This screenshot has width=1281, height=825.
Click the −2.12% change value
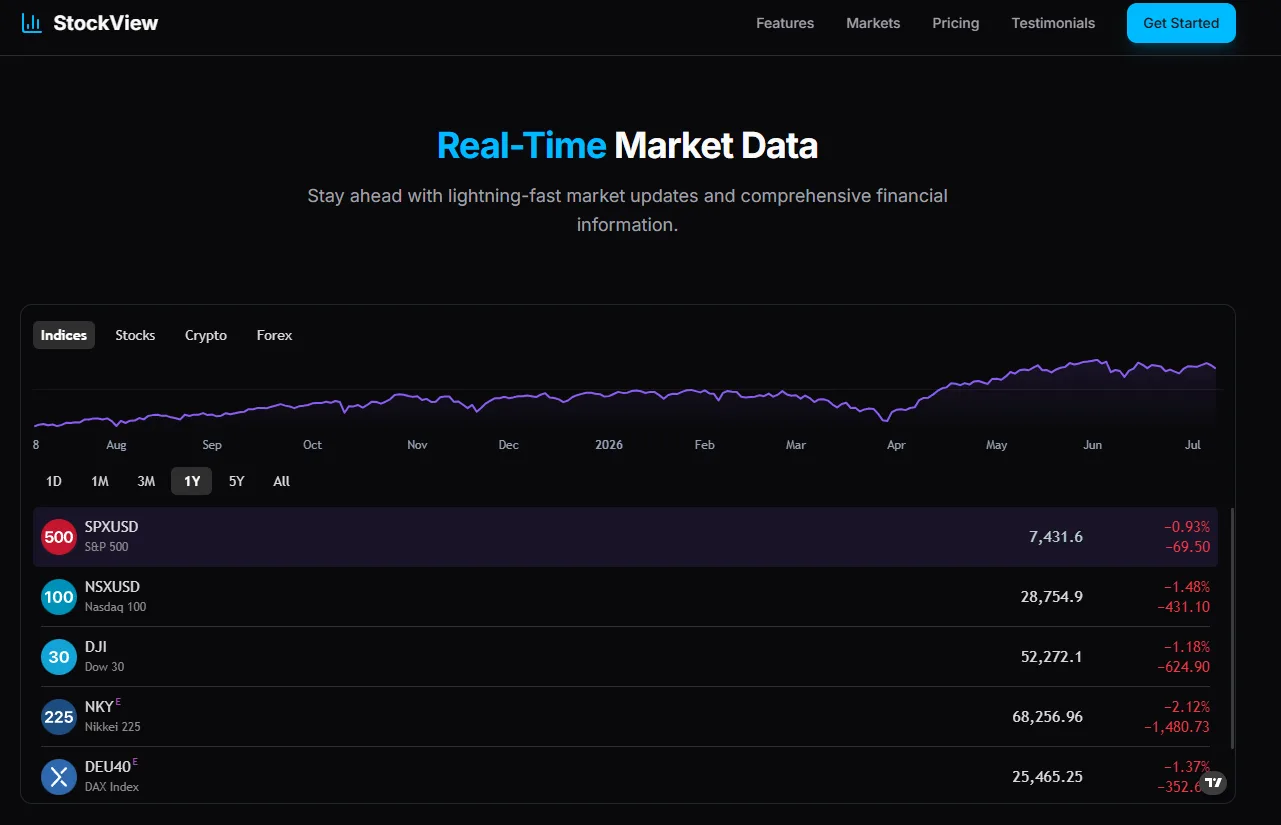click(x=1187, y=707)
